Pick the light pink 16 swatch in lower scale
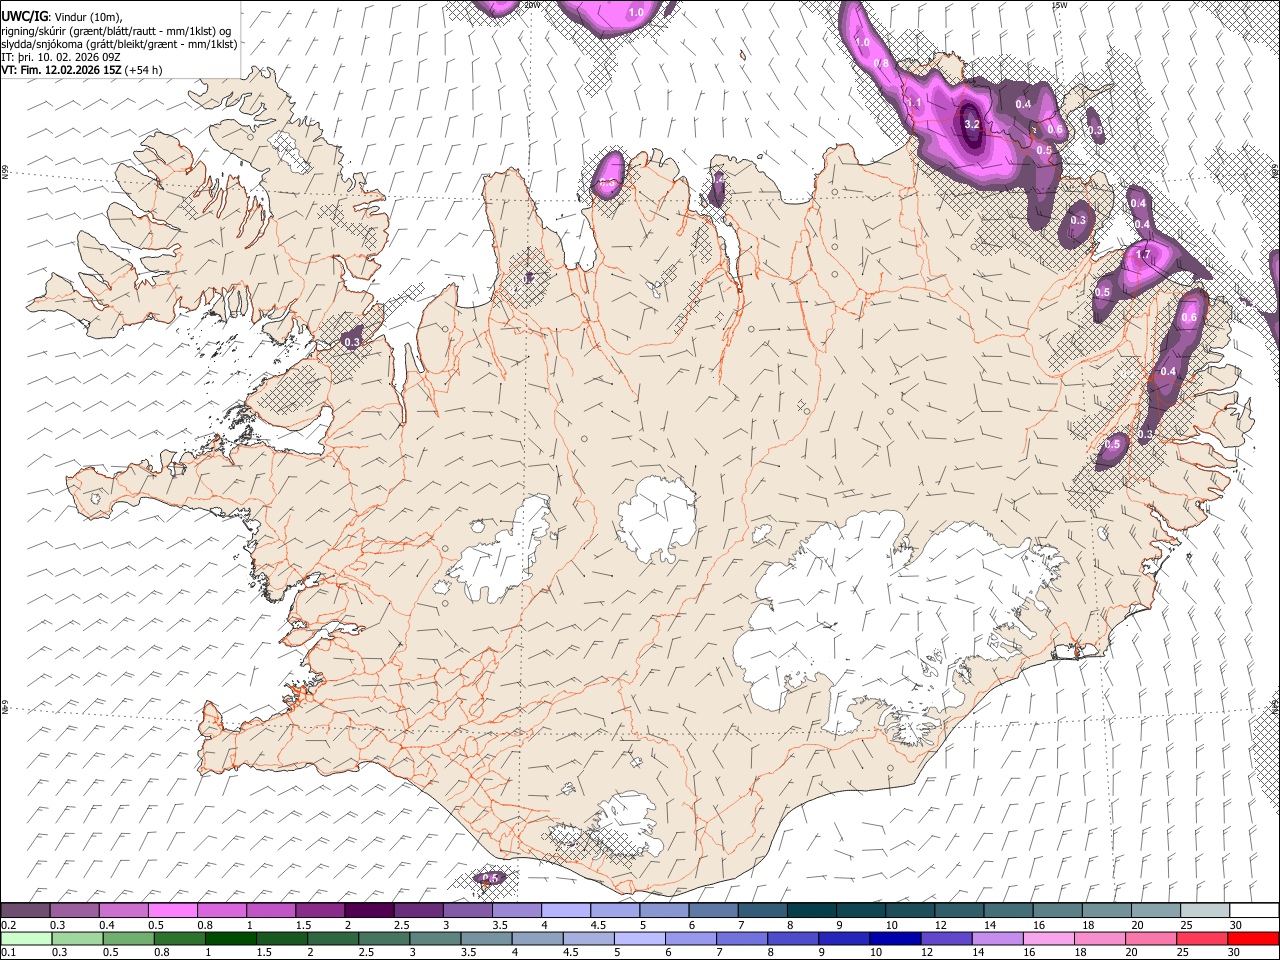The height and width of the screenshot is (960, 1280). point(1048,938)
